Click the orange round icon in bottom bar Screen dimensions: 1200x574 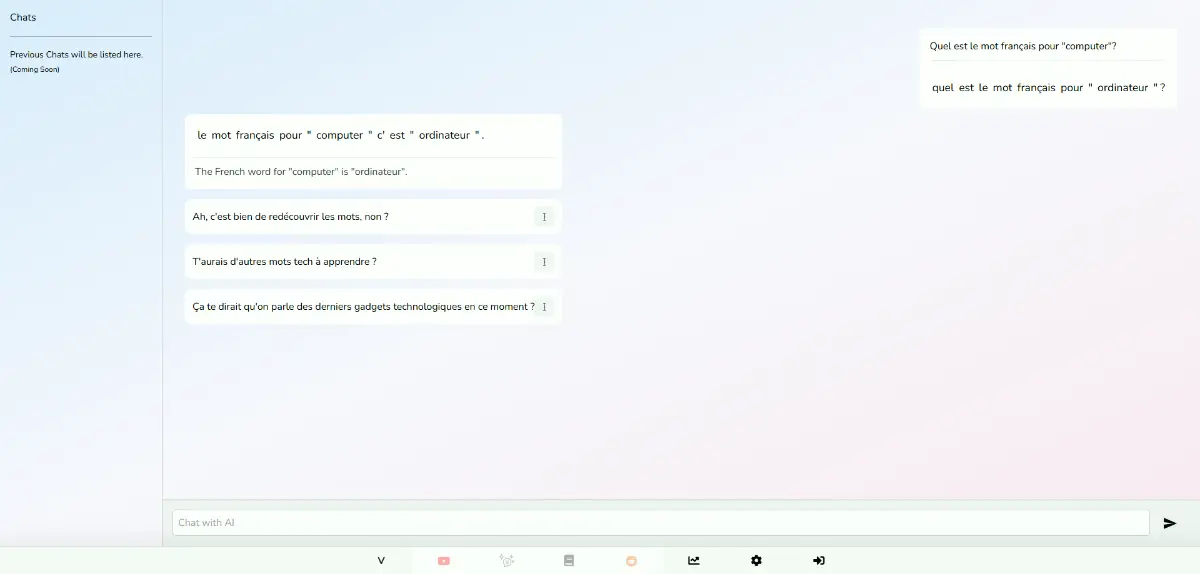click(x=631, y=561)
